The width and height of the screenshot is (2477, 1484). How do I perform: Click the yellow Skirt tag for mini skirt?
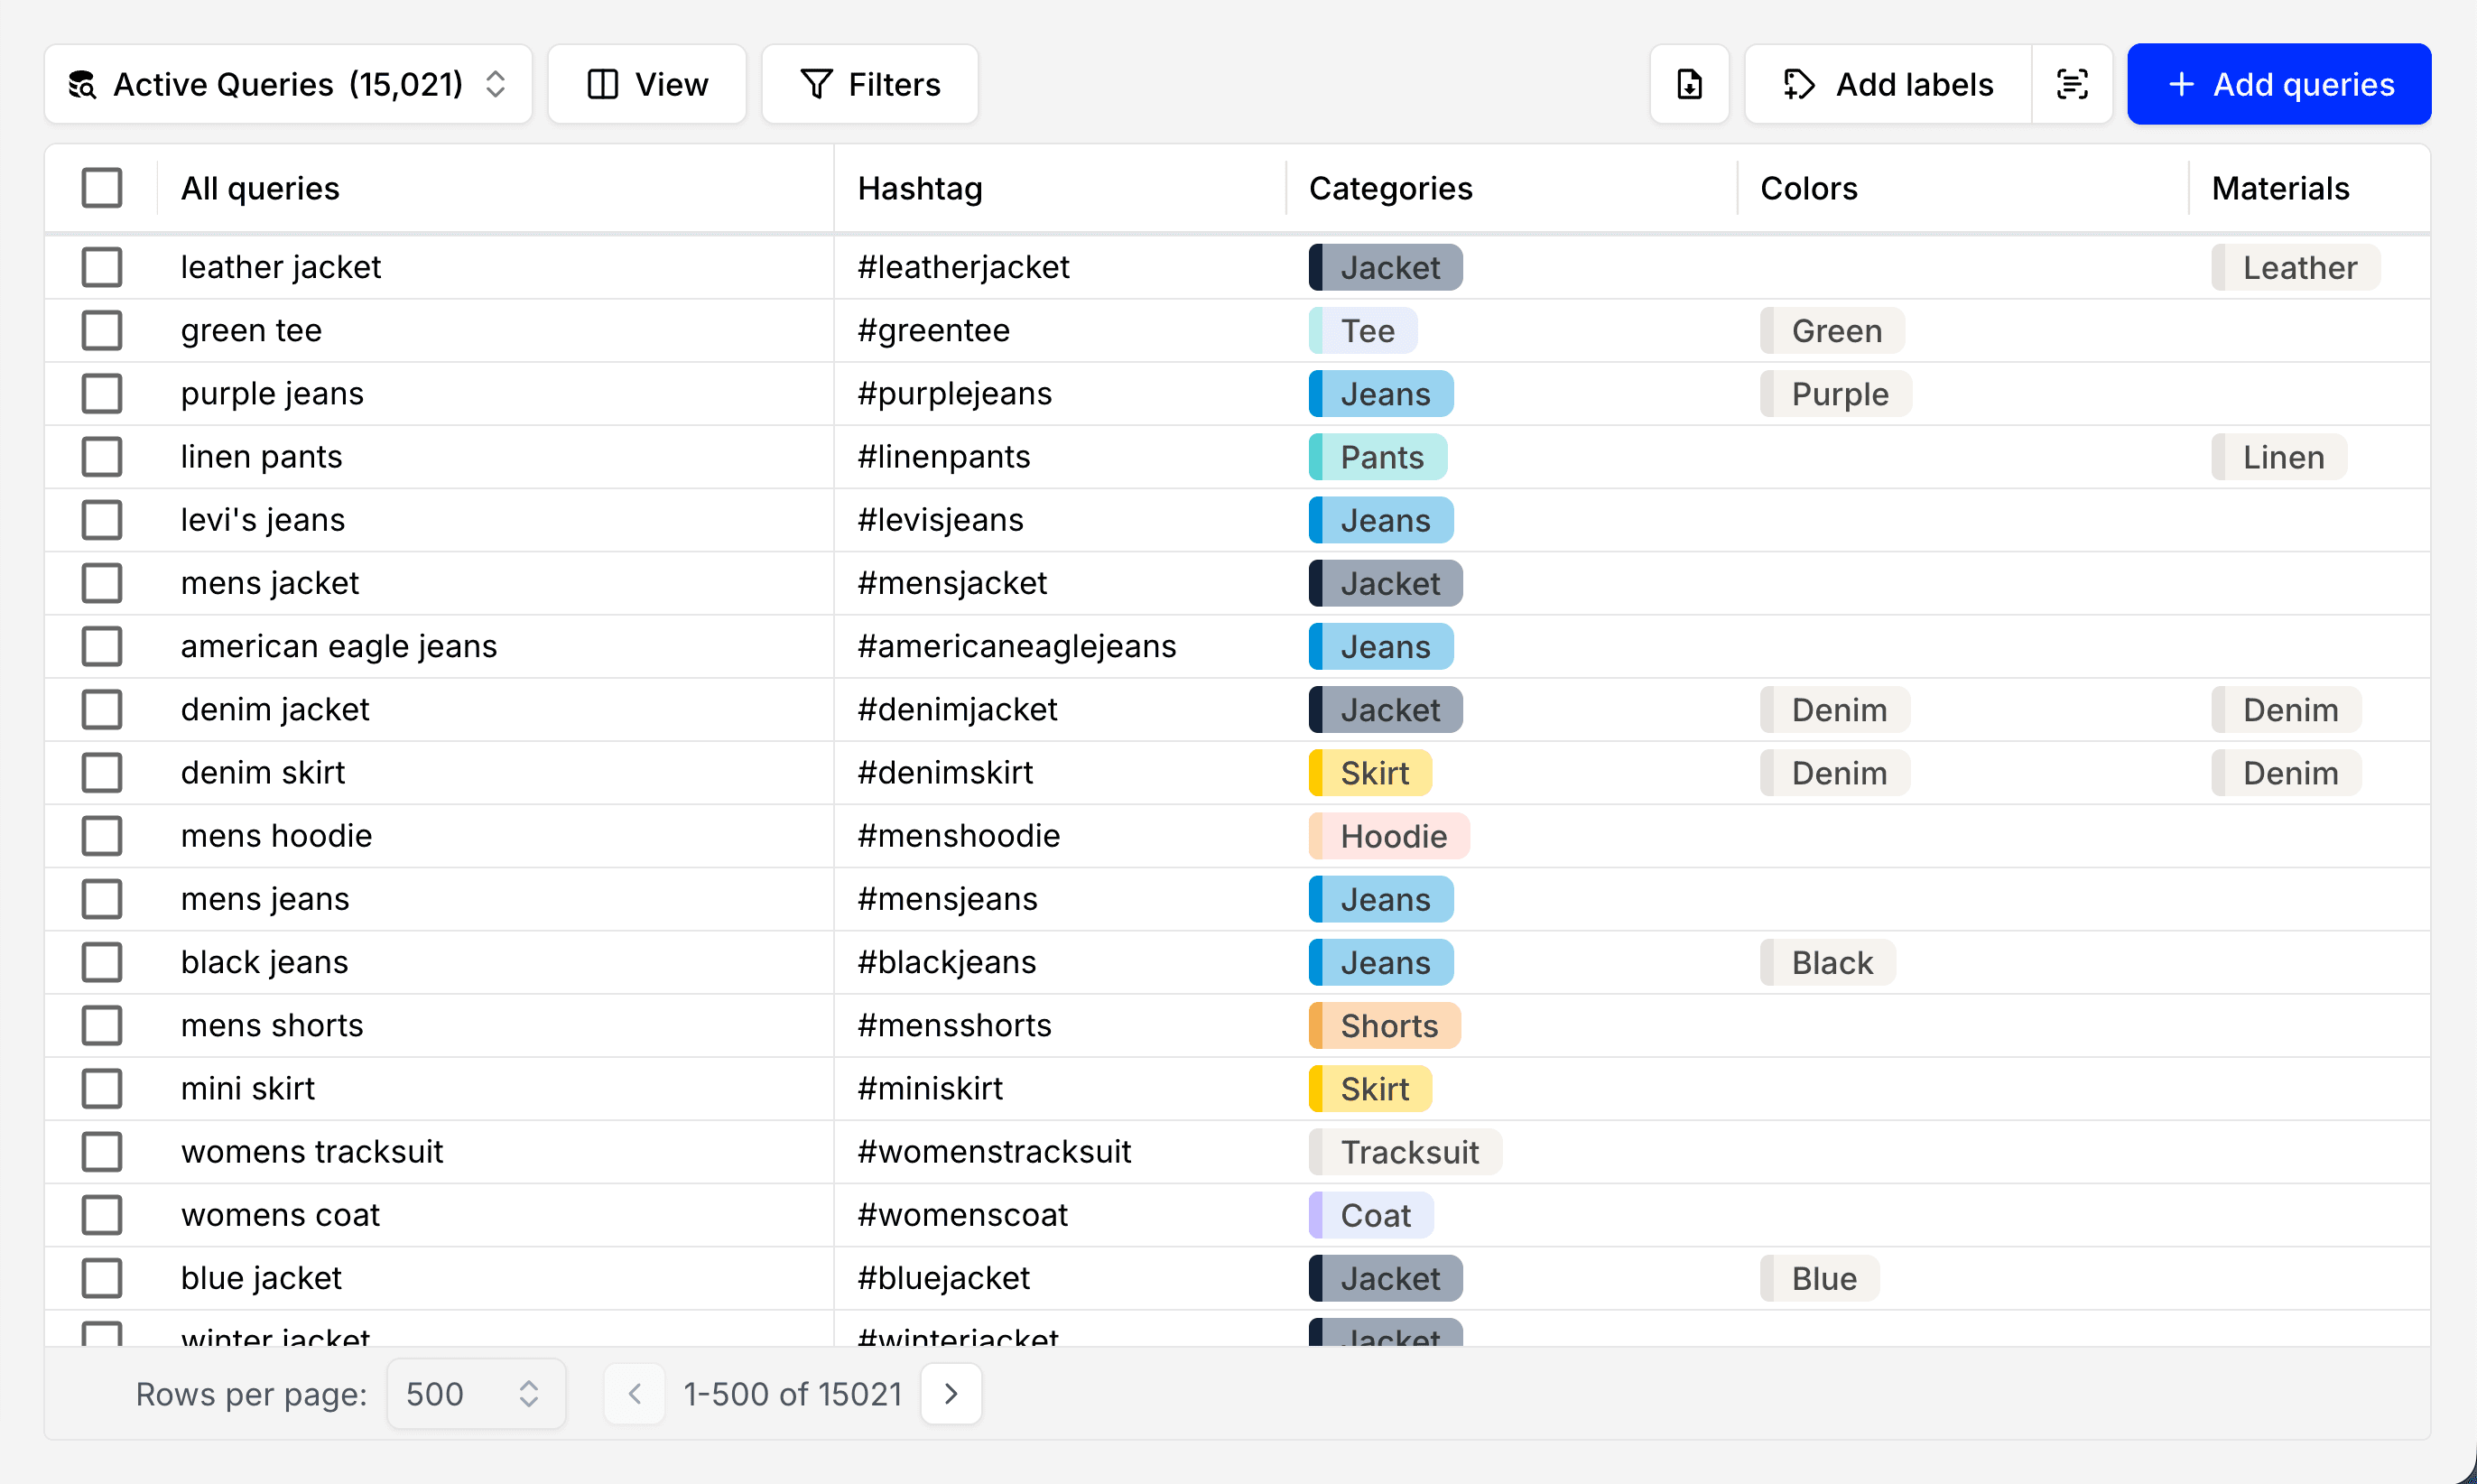click(x=1371, y=1088)
